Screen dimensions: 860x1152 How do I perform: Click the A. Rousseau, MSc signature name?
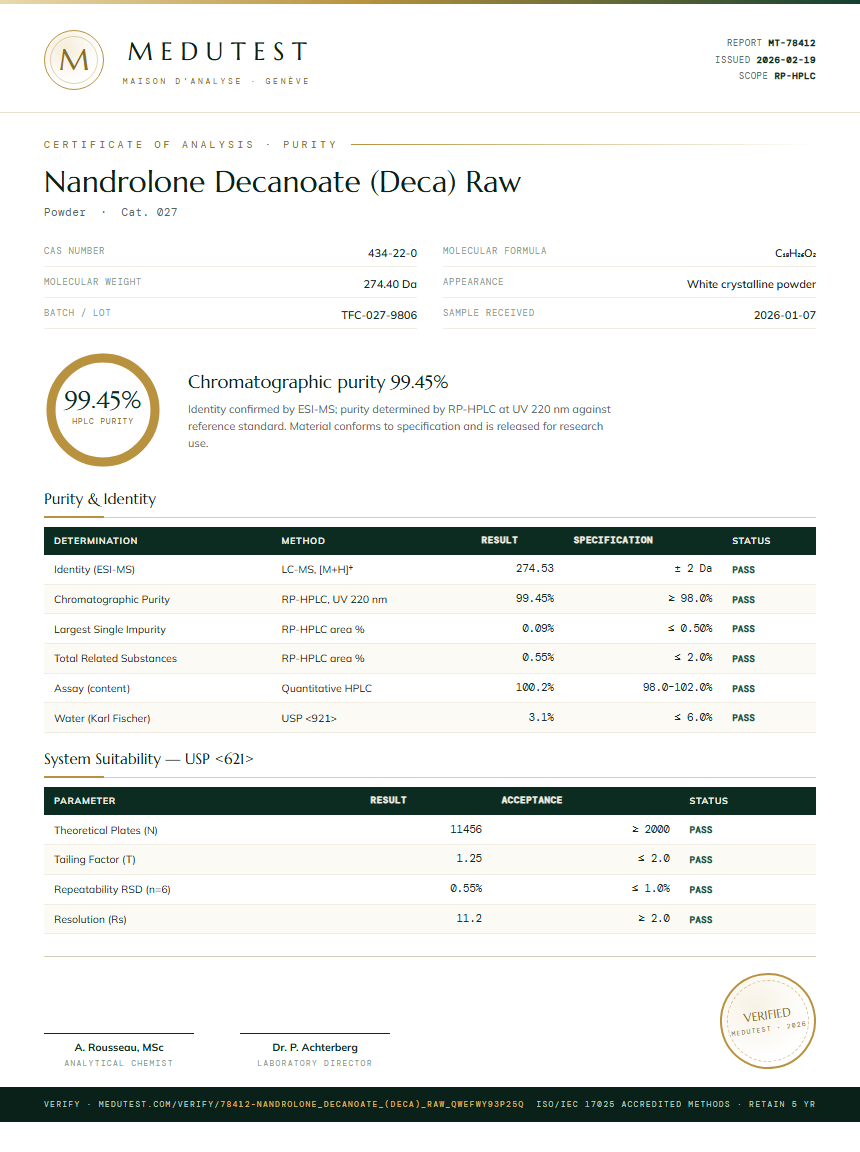[119, 1048]
